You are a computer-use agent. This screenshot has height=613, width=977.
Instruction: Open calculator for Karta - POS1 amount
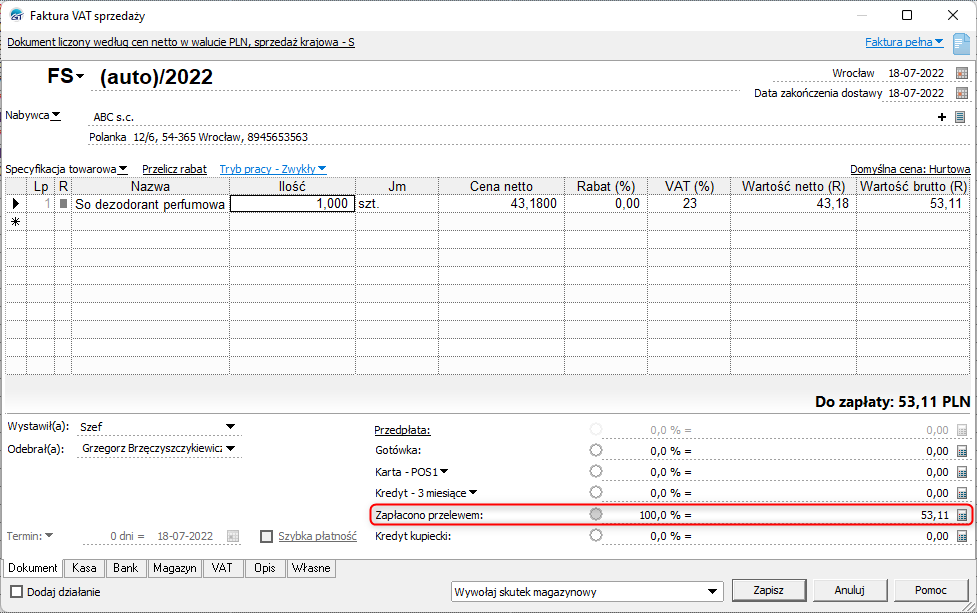[961, 472]
